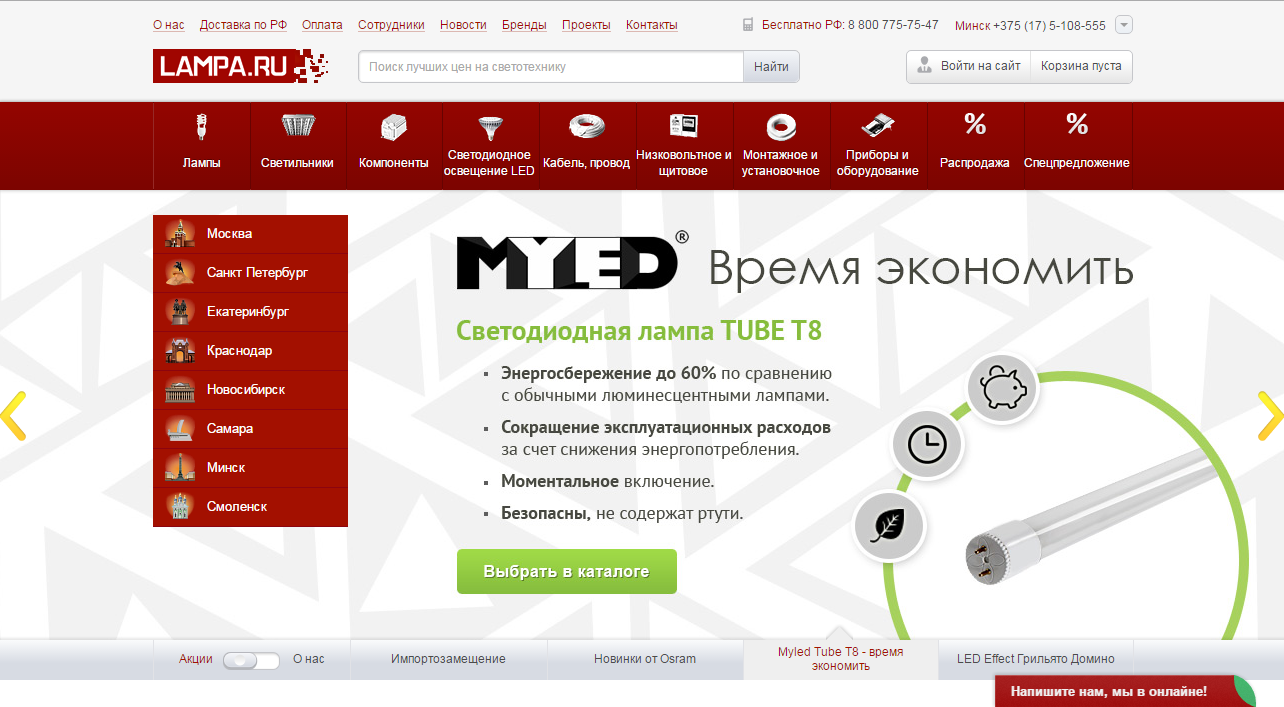Click the Светильники fixture icon

tap(298, 126)
